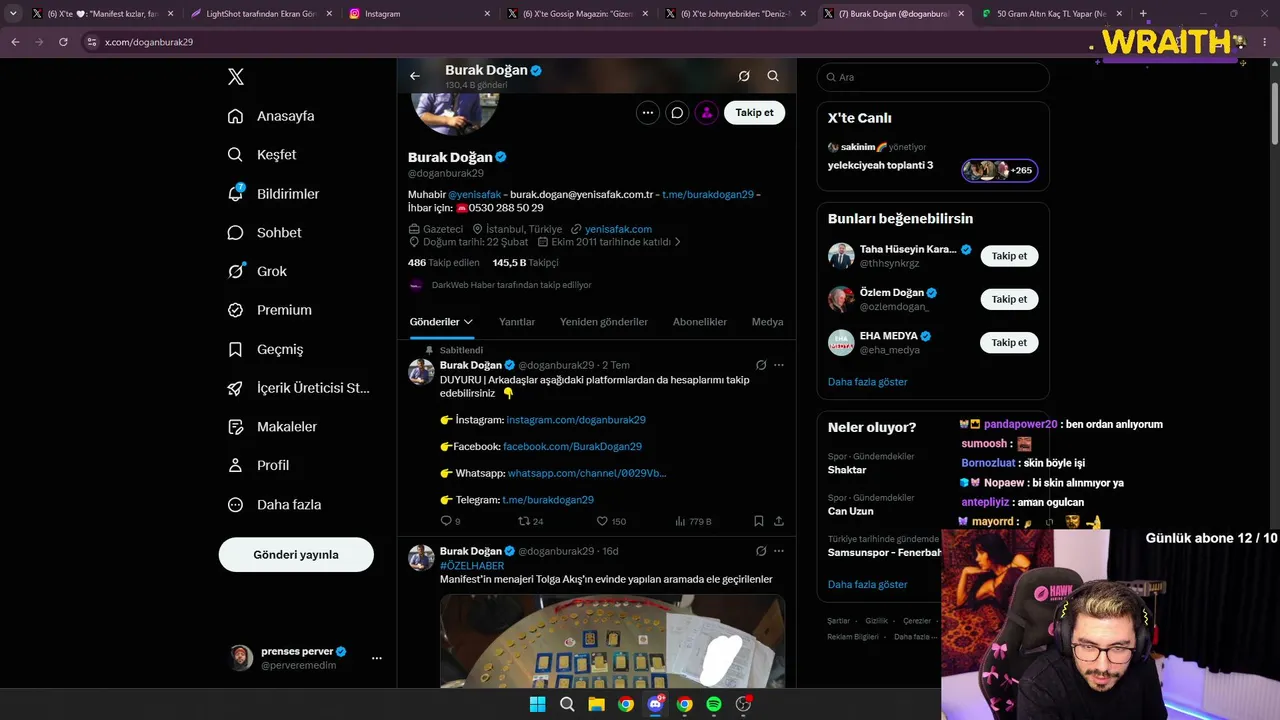This screenshot has height=720, width=1280.
Task: Open the Windows Start menu
Action: click(537, 704)
